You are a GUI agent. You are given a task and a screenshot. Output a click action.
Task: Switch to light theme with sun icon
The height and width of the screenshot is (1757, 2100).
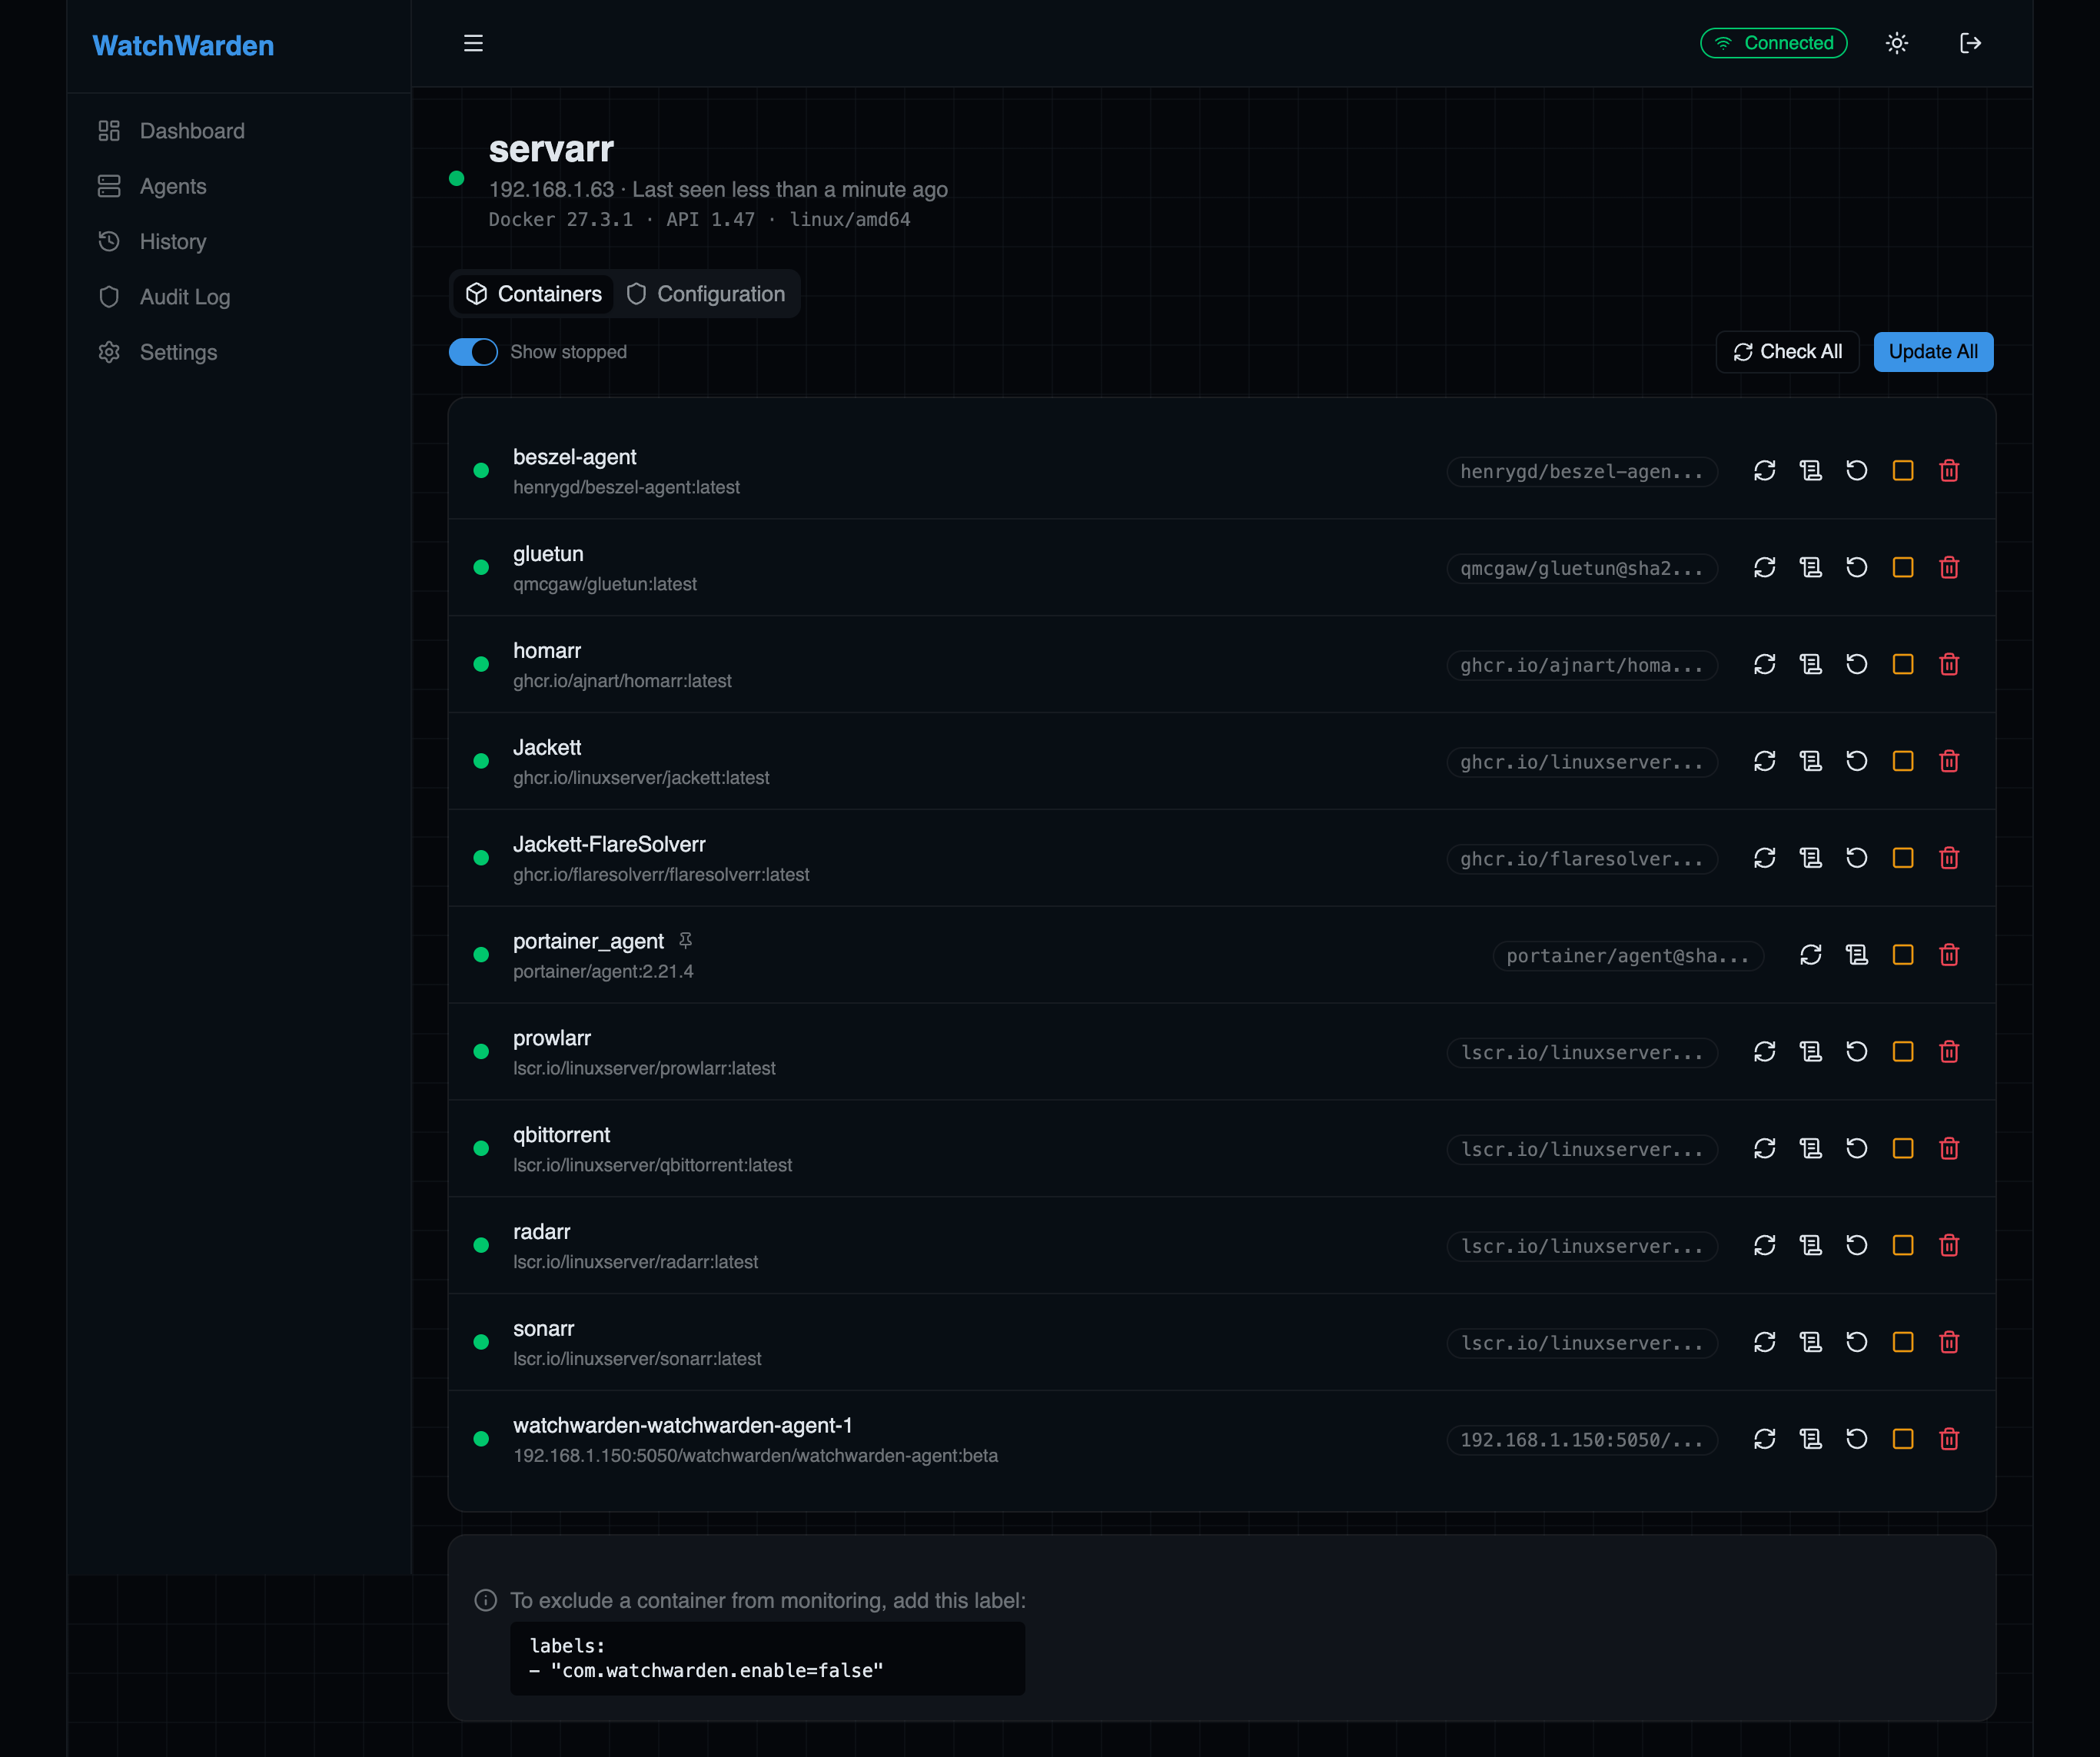1896,43
